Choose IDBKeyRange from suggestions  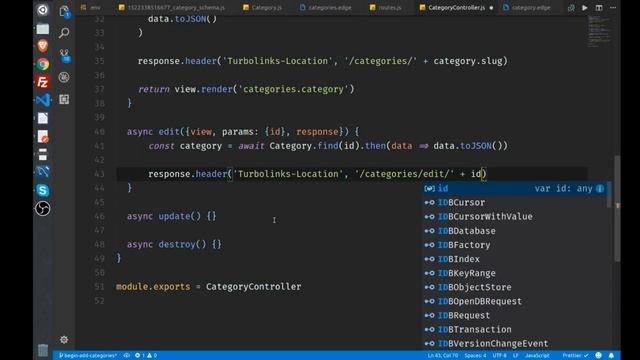(514, 273)
